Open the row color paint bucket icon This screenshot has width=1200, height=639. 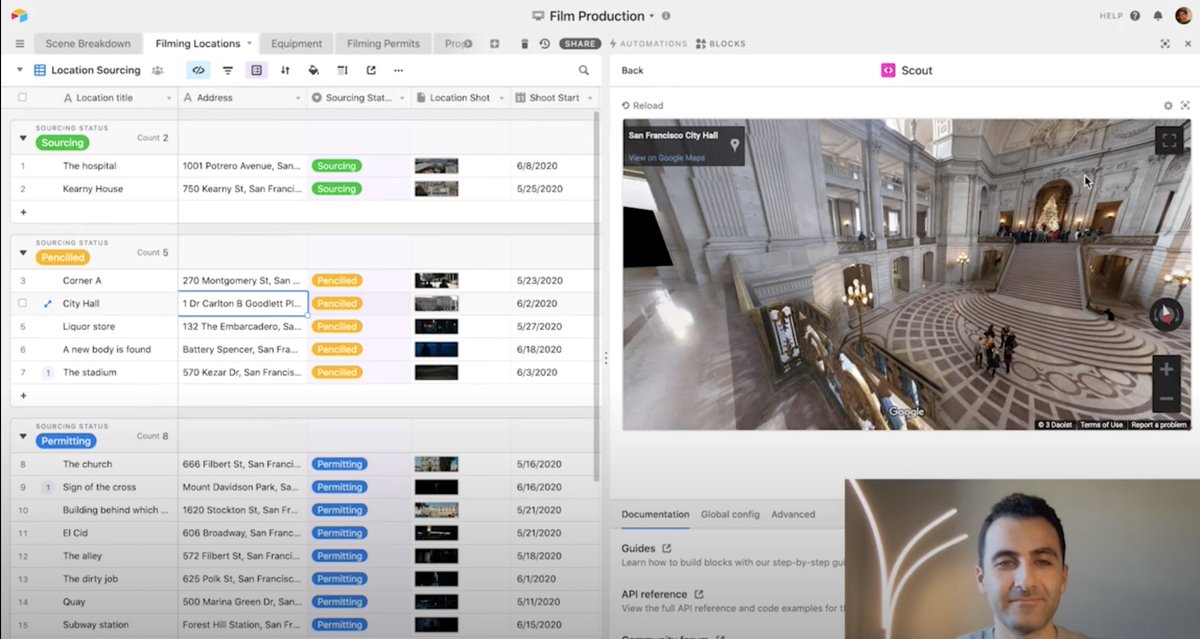[313, 70]
